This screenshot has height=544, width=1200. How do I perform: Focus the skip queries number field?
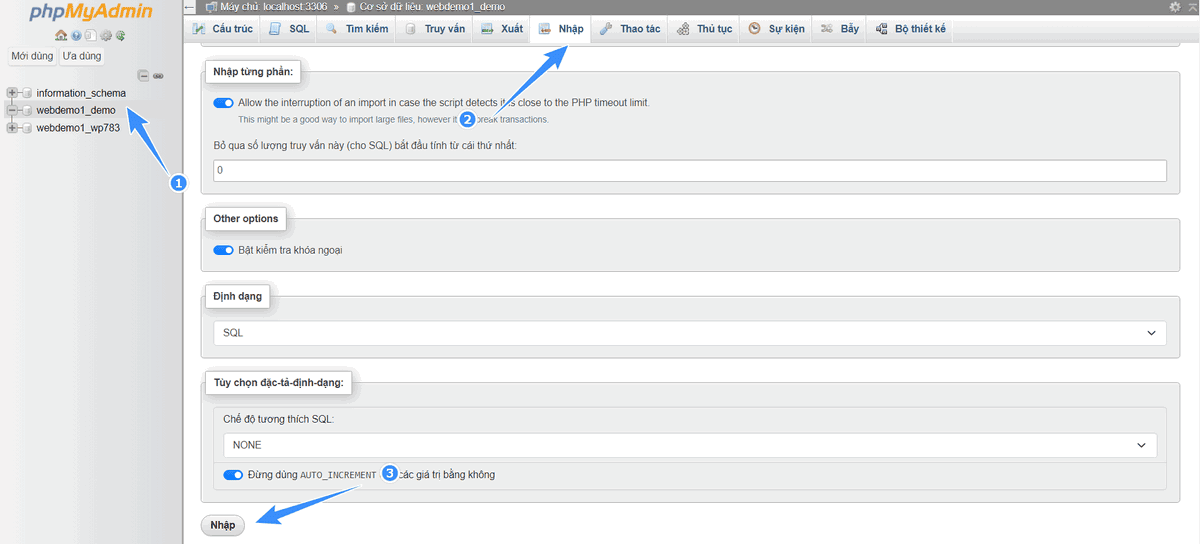click(690, 171)
